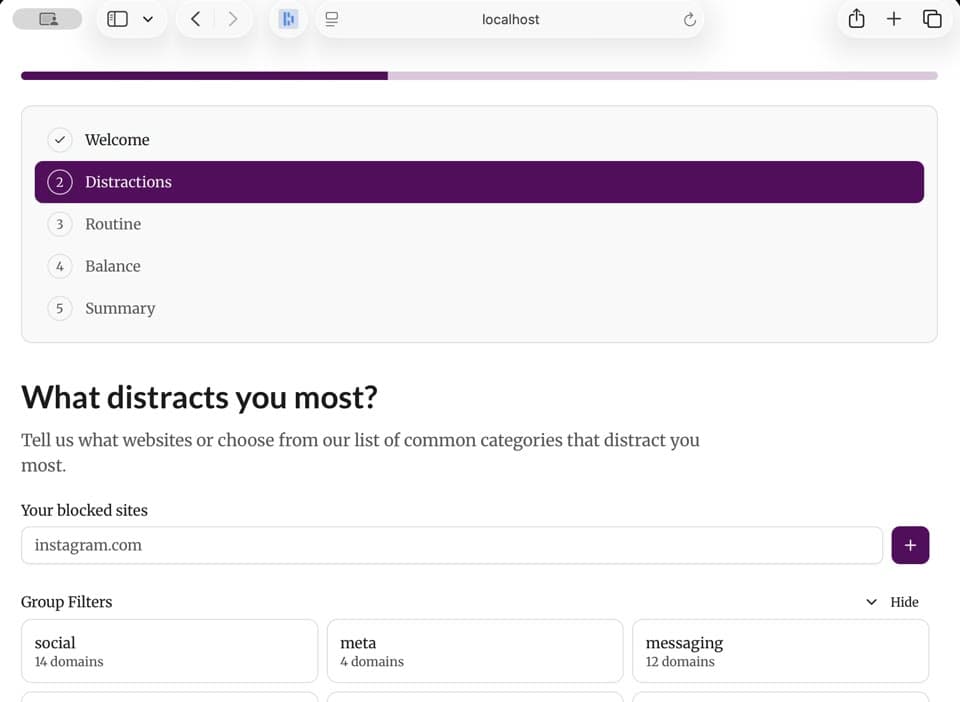Open the reader page menu icon

(x=332, y=20)
